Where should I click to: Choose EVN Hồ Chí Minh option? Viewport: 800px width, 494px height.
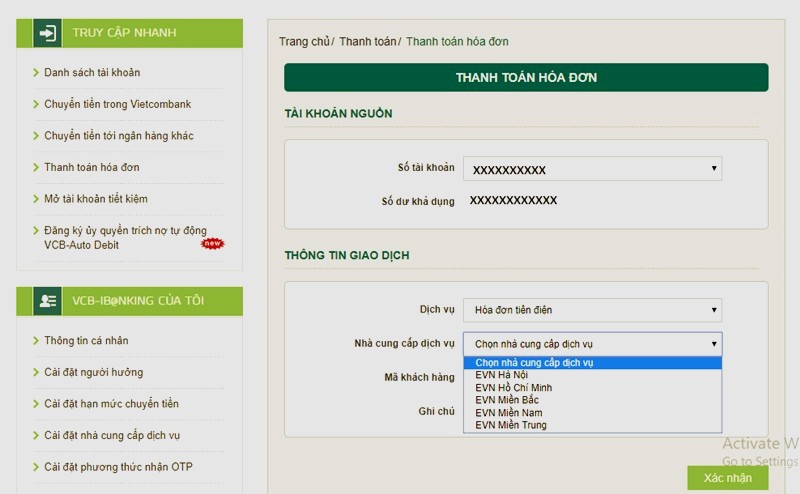click(513, 388)
